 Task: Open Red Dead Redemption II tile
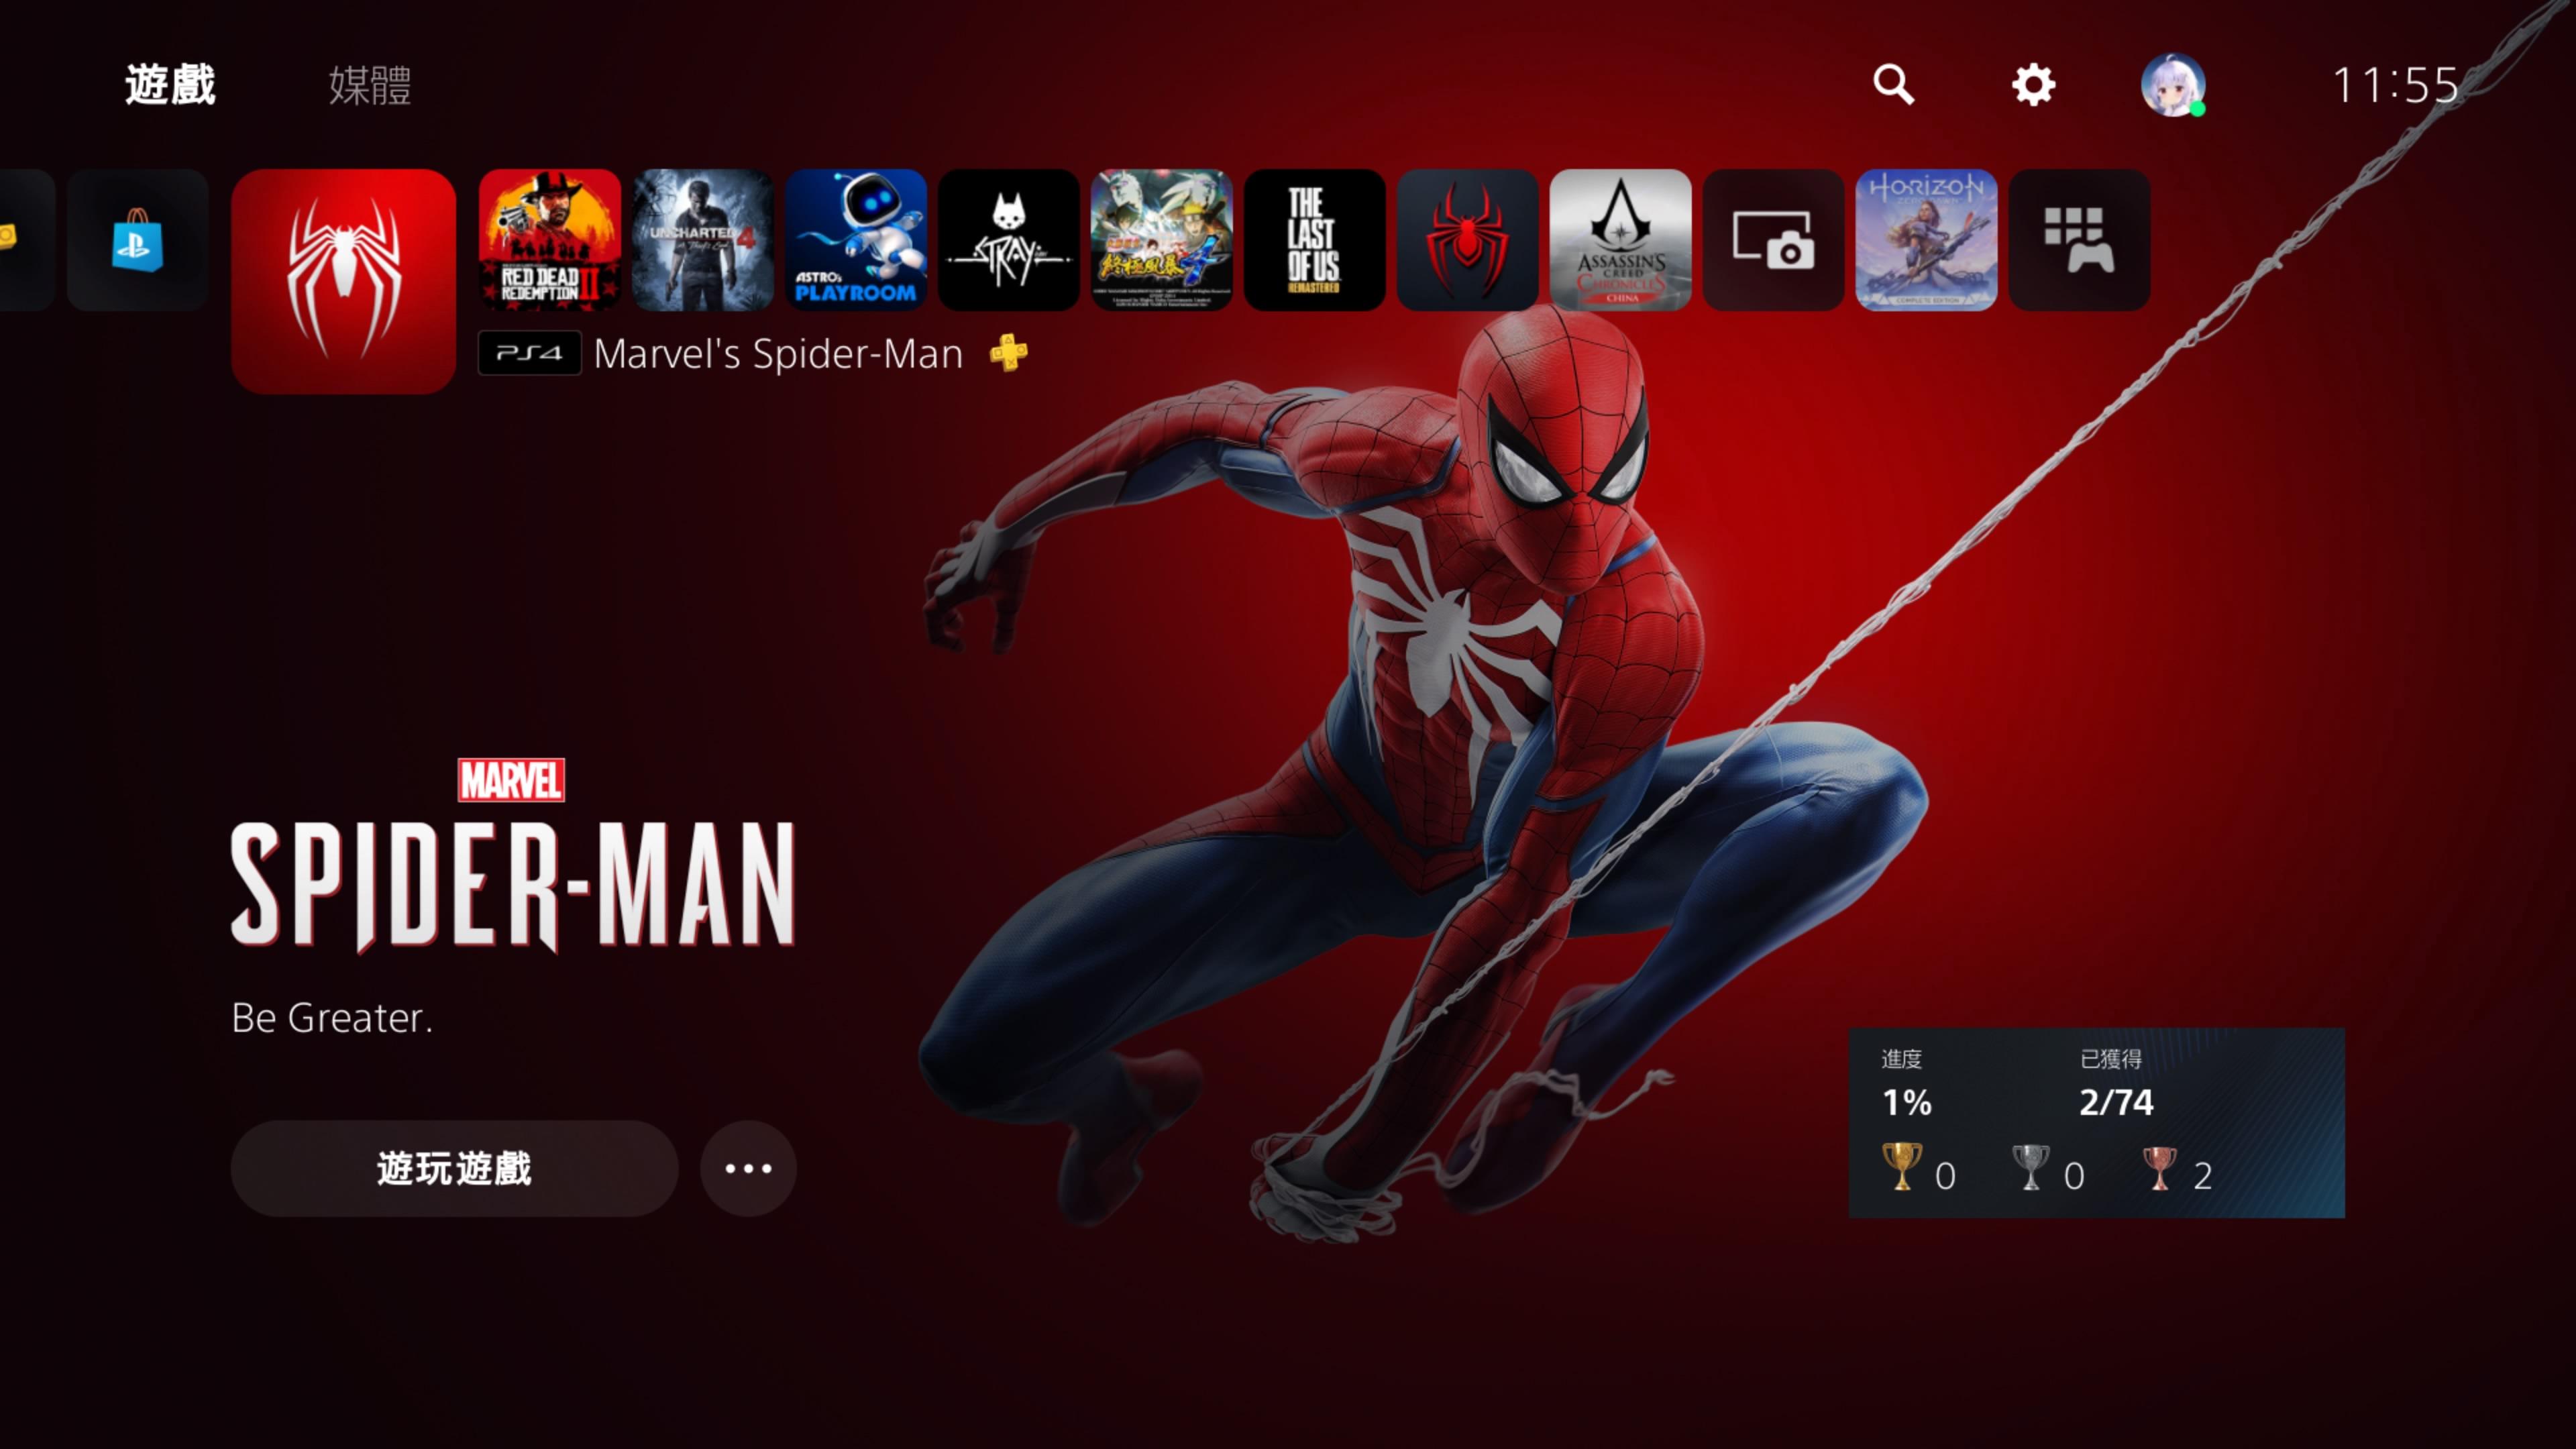(549, 240)
